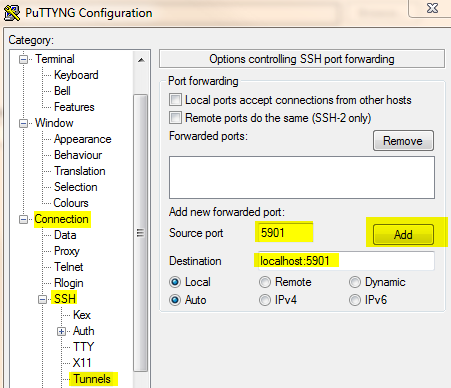Select IPv6 radio button
This screenshot has height=388, width=451.
355,300
